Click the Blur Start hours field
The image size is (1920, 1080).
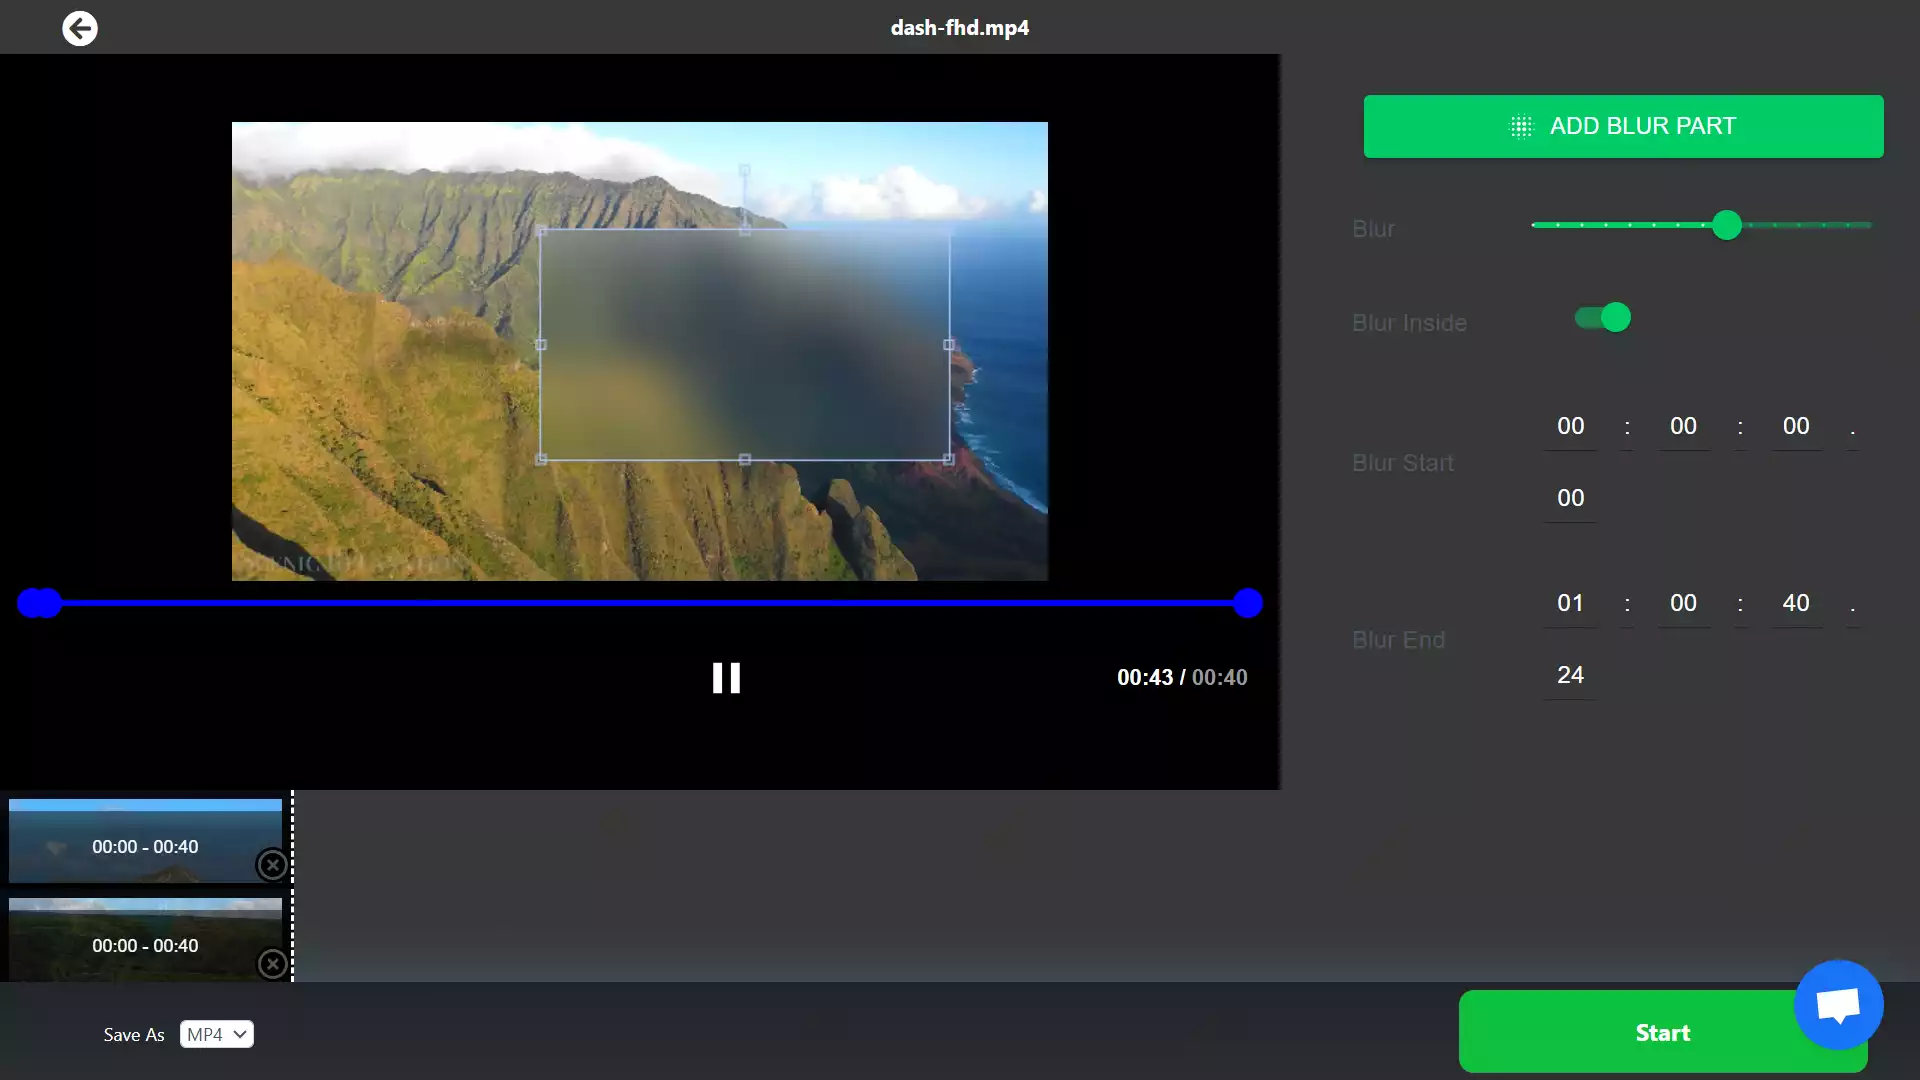click(x=1570, y=426)
